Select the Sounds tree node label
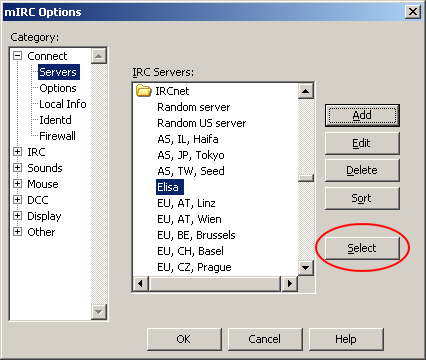The height and width of the screenshot is (360, 426). point(45,168)
